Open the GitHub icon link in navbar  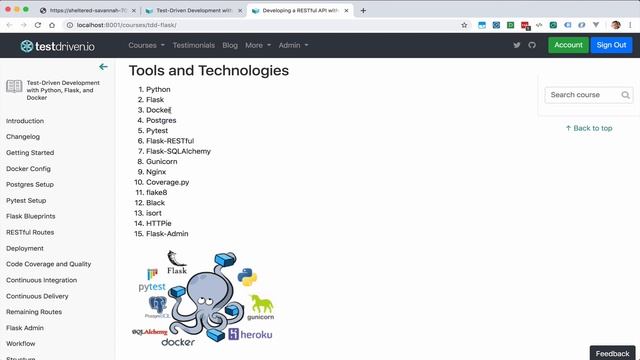point(532,45)
